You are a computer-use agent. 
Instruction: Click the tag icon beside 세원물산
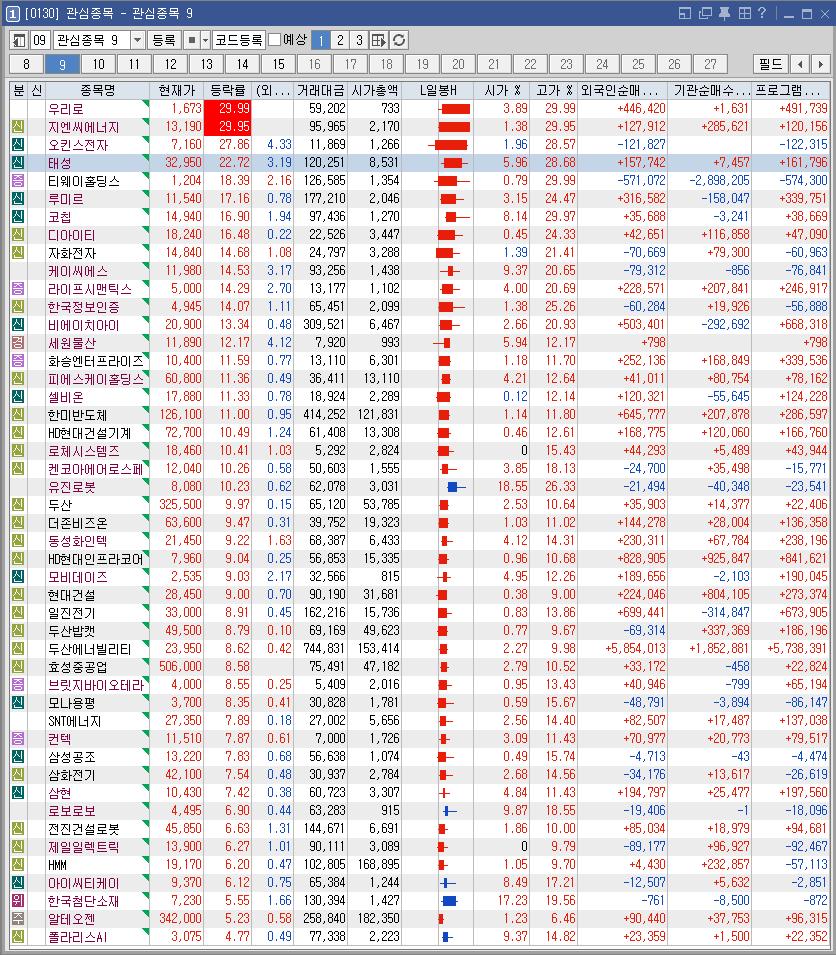point(18,343)
